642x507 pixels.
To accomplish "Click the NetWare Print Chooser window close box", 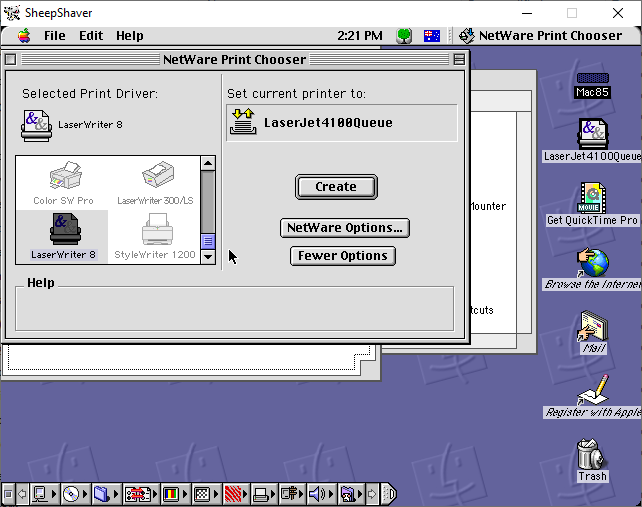I will pyautogui.click(x=11, y=60).
